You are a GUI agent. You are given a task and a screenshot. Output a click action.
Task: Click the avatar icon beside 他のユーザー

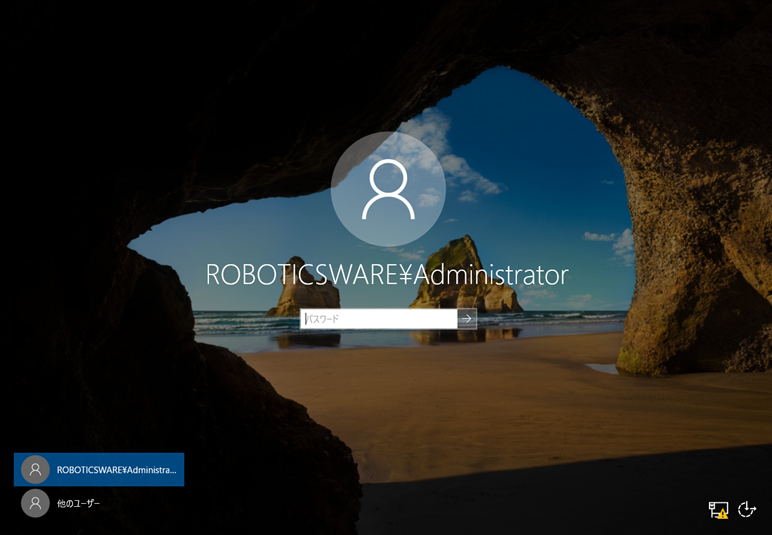[x=35, y=503]
